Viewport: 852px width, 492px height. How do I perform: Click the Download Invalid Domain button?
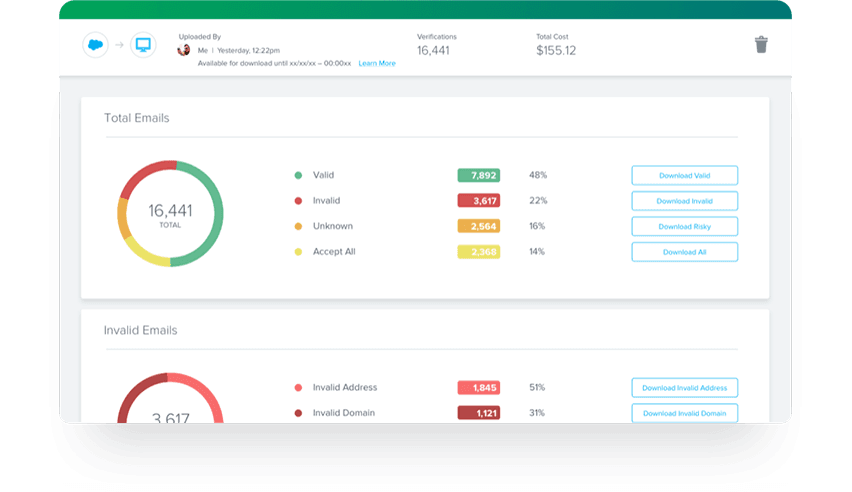point(684,413)
